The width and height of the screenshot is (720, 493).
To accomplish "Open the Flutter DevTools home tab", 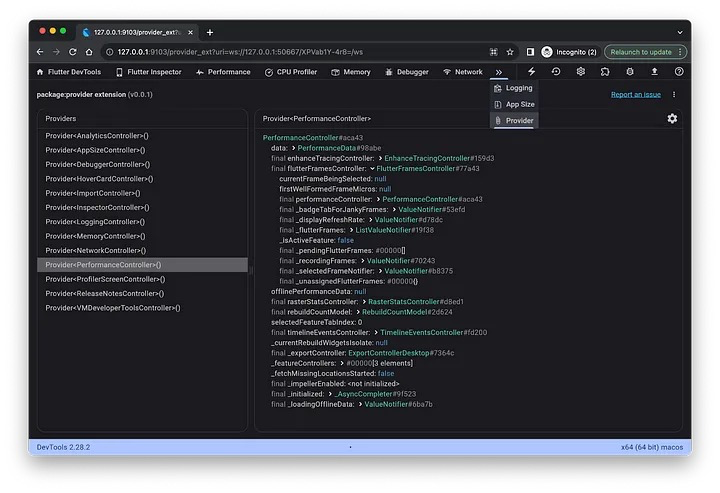I will tap(69, 72).
